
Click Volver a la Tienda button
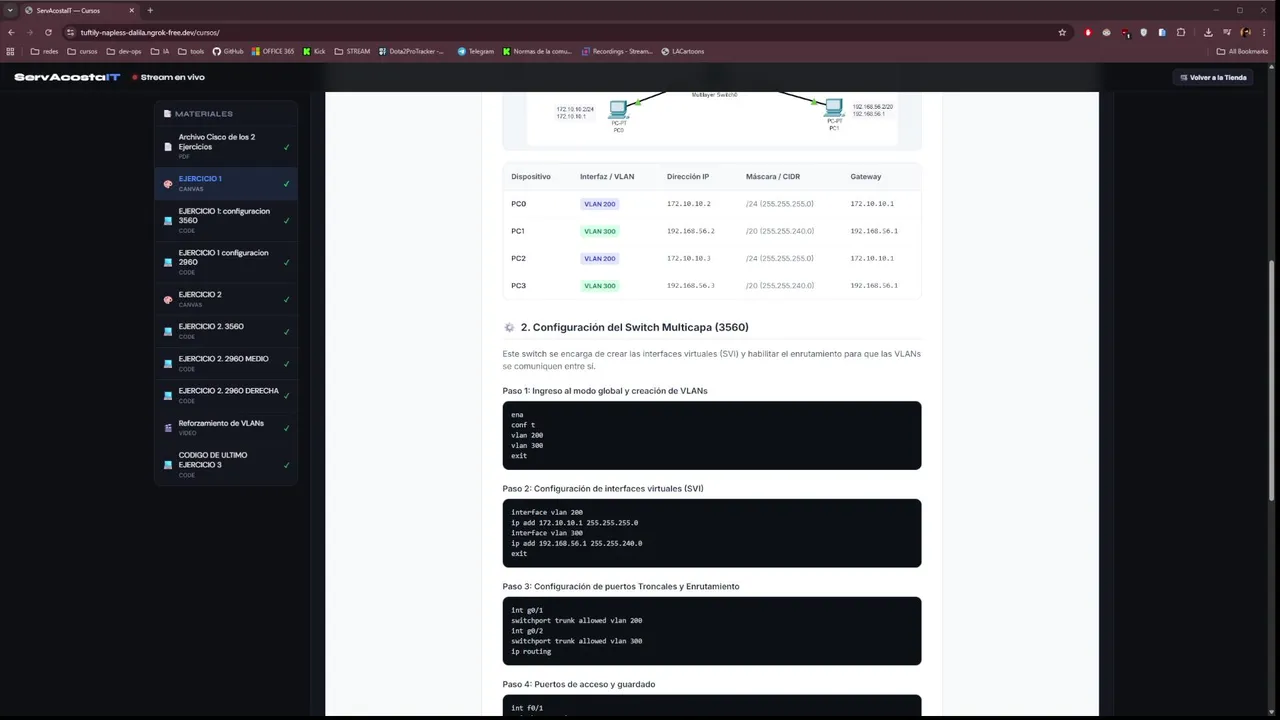[x=1213, y=77]
